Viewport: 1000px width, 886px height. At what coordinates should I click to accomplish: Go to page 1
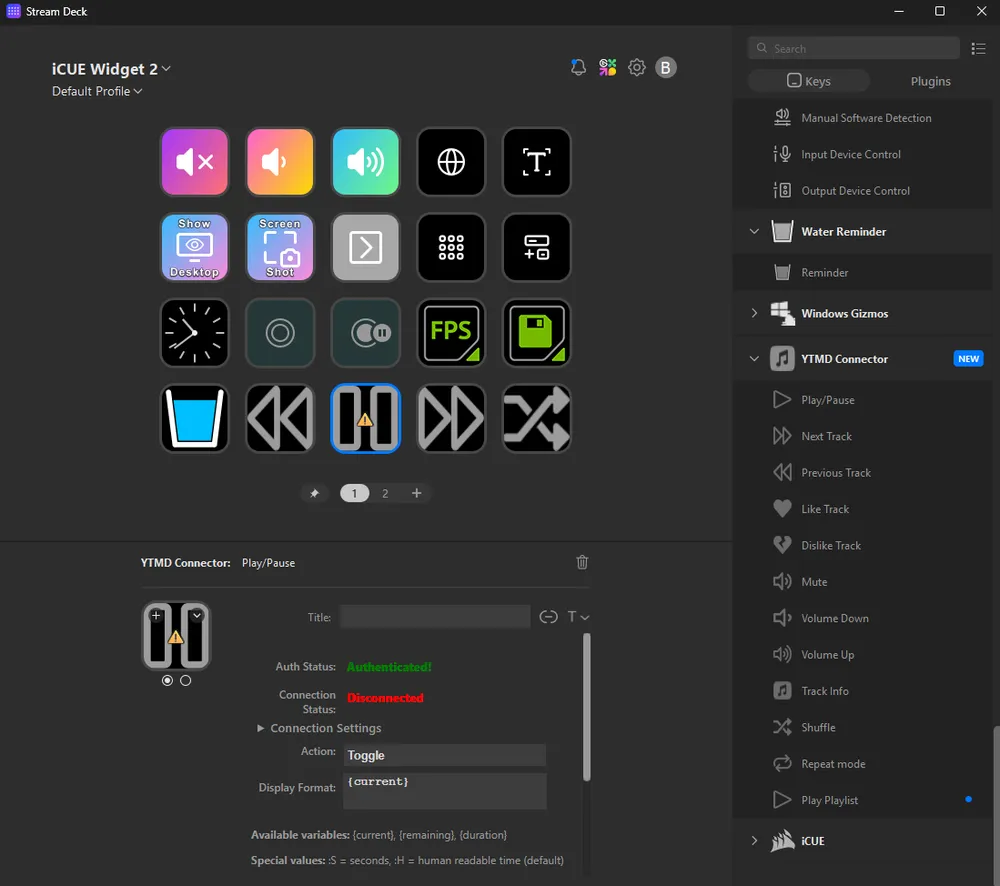point(355,493)
